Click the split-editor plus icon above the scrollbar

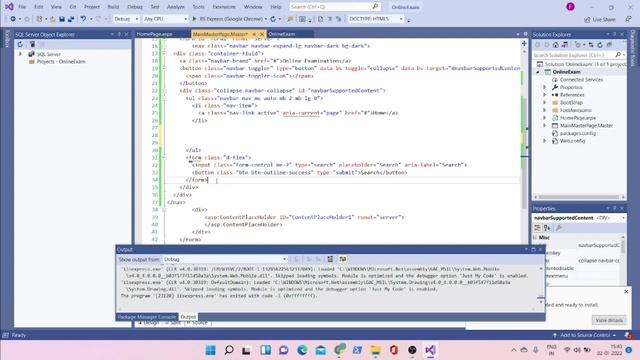point(524,43)
